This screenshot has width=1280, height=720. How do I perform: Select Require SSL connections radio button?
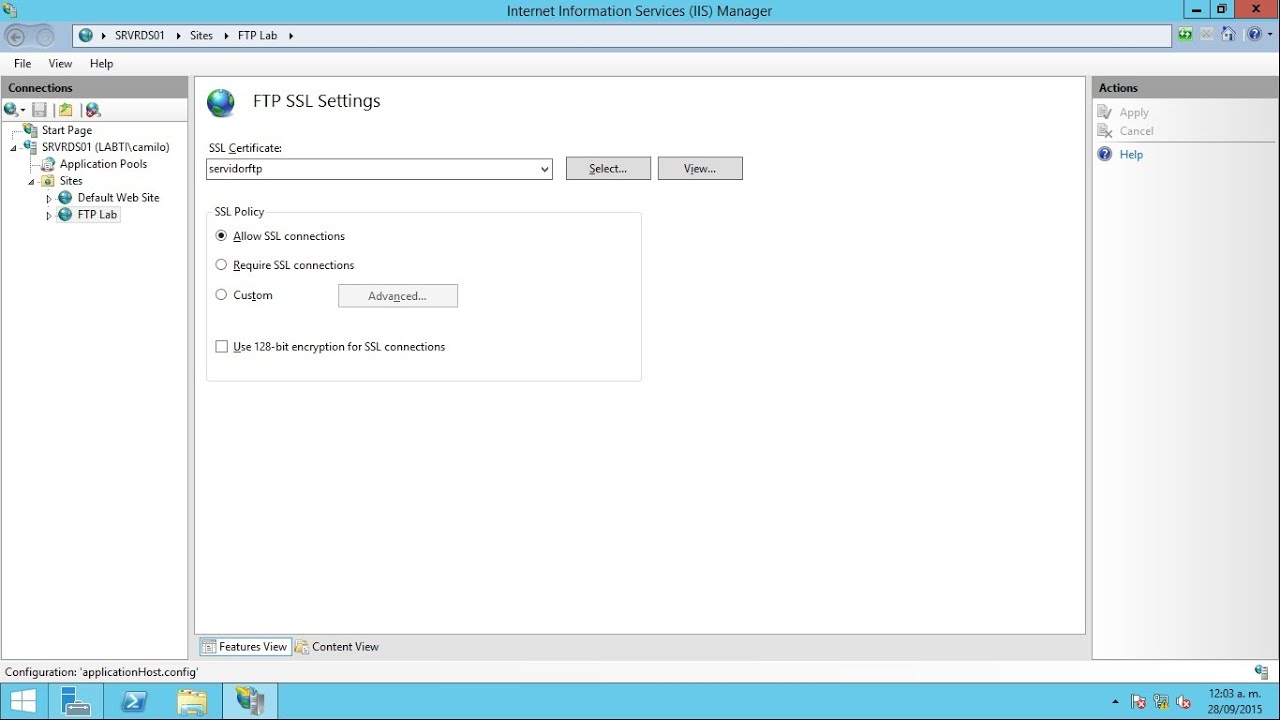(222, 265)
